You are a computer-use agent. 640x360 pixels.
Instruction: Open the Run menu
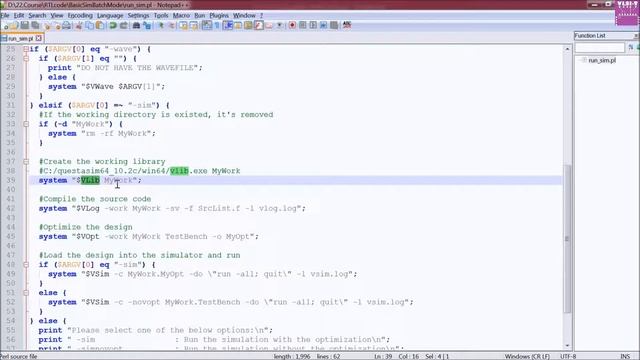coord(200,16)
